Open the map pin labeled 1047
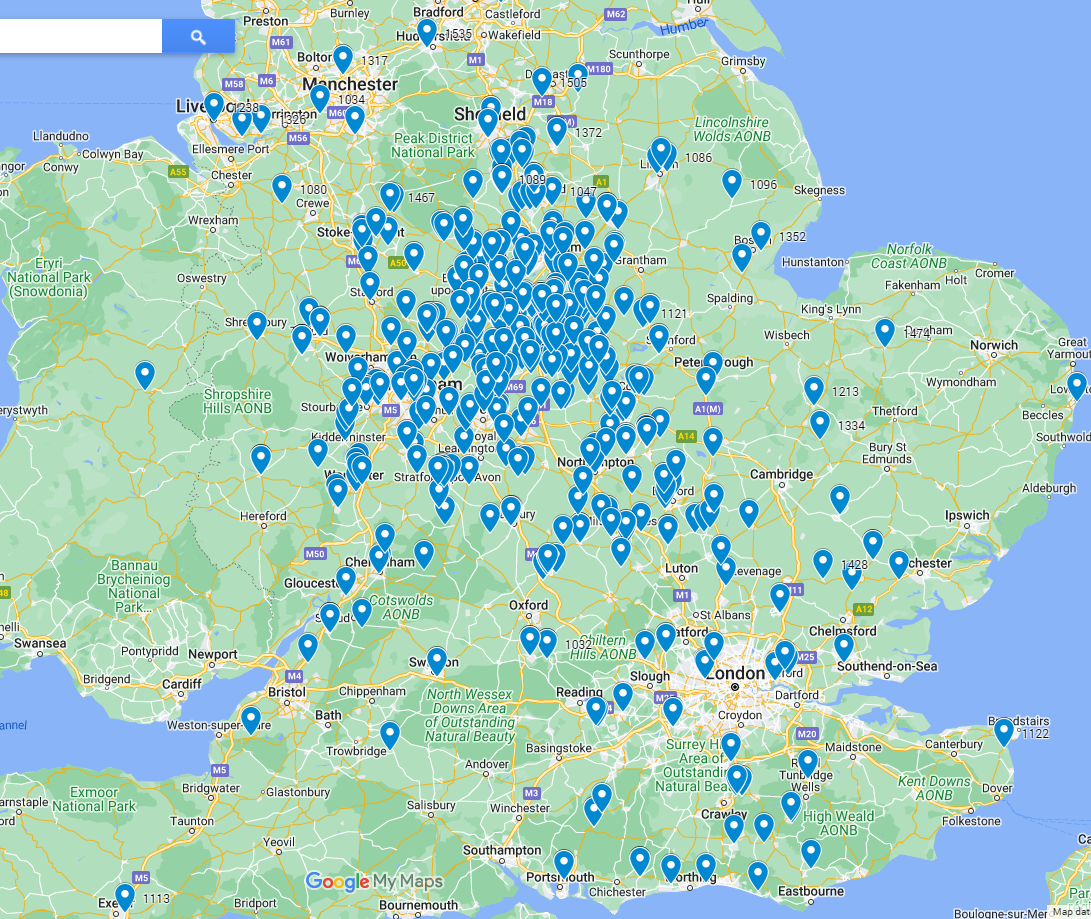1091x919 pixels. click(552, 190)
